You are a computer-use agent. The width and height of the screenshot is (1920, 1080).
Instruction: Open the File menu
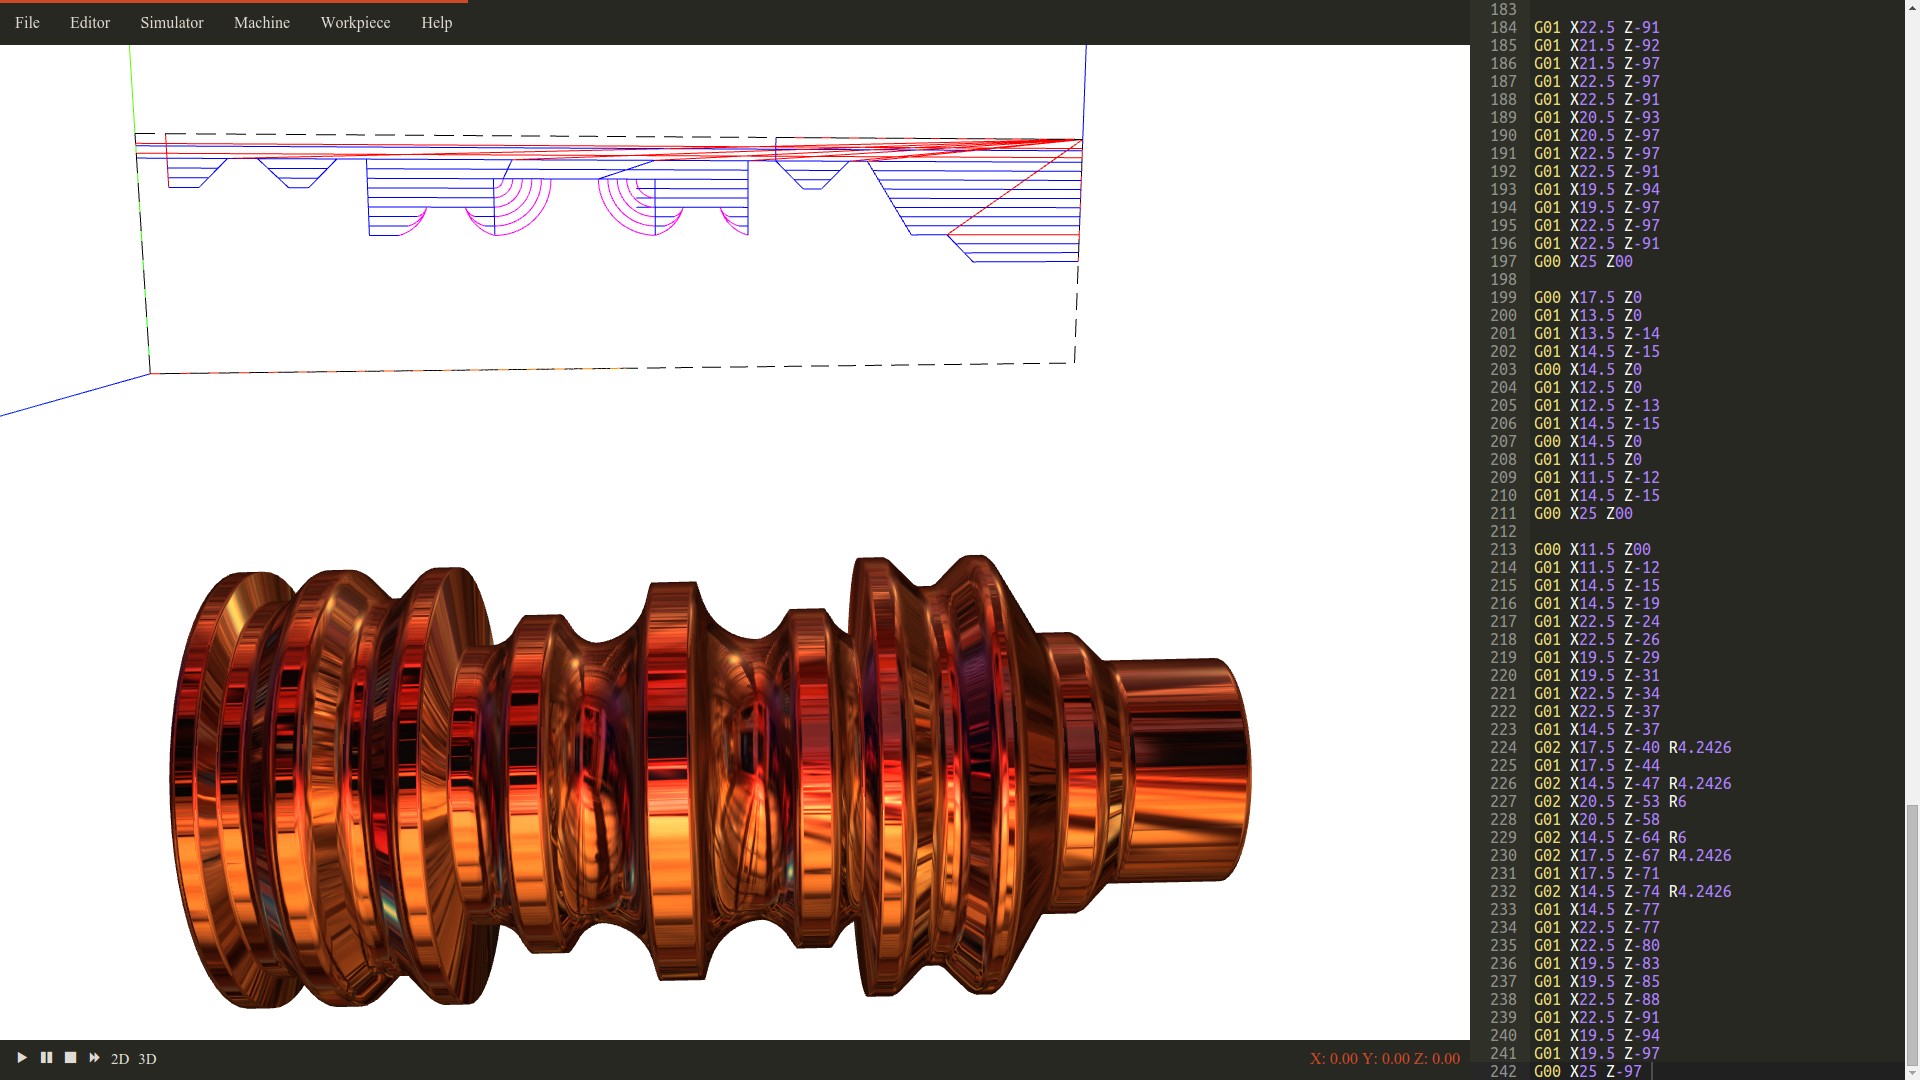(x=27, y=22)
